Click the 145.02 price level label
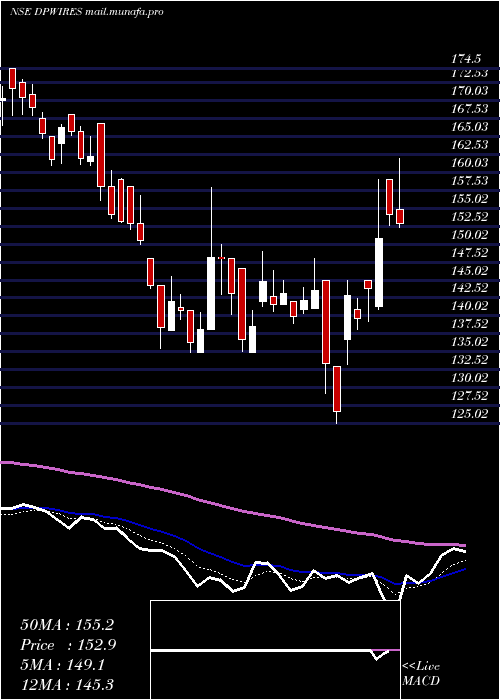The width and height of the screenshot is (500, 700). 472,271
